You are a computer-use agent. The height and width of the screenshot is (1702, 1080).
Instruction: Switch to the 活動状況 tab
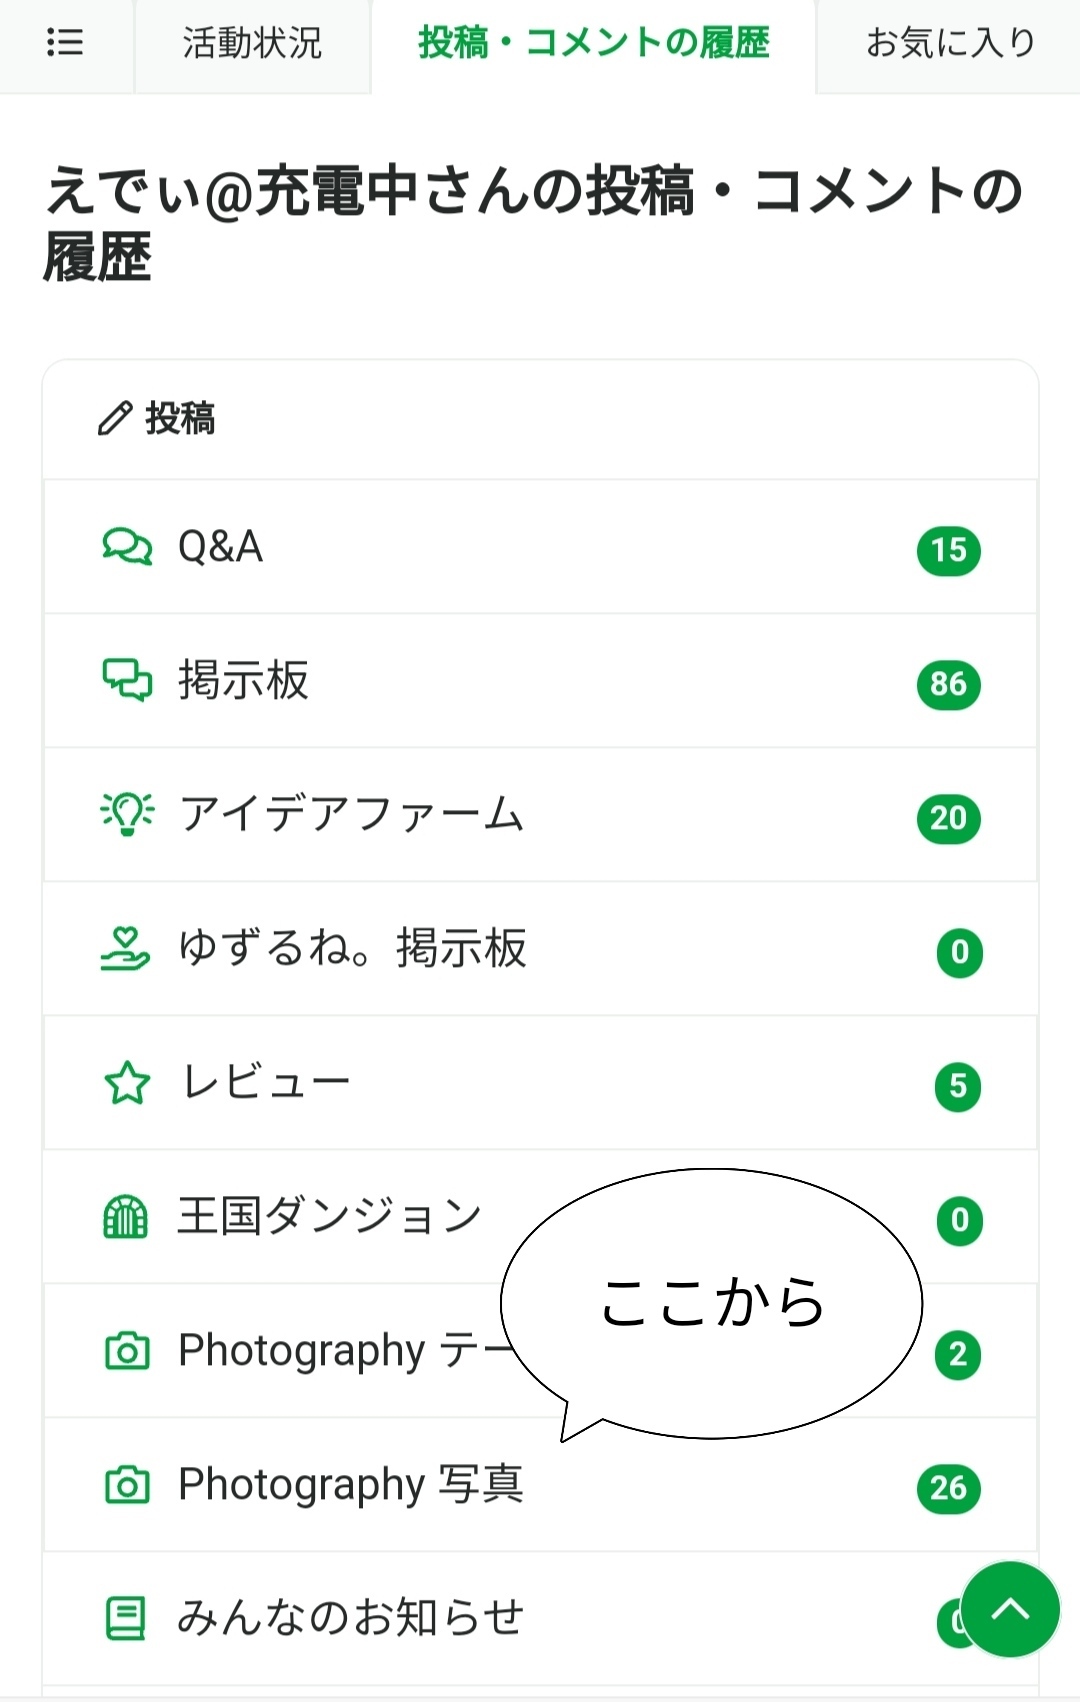[x=252, y=44]
